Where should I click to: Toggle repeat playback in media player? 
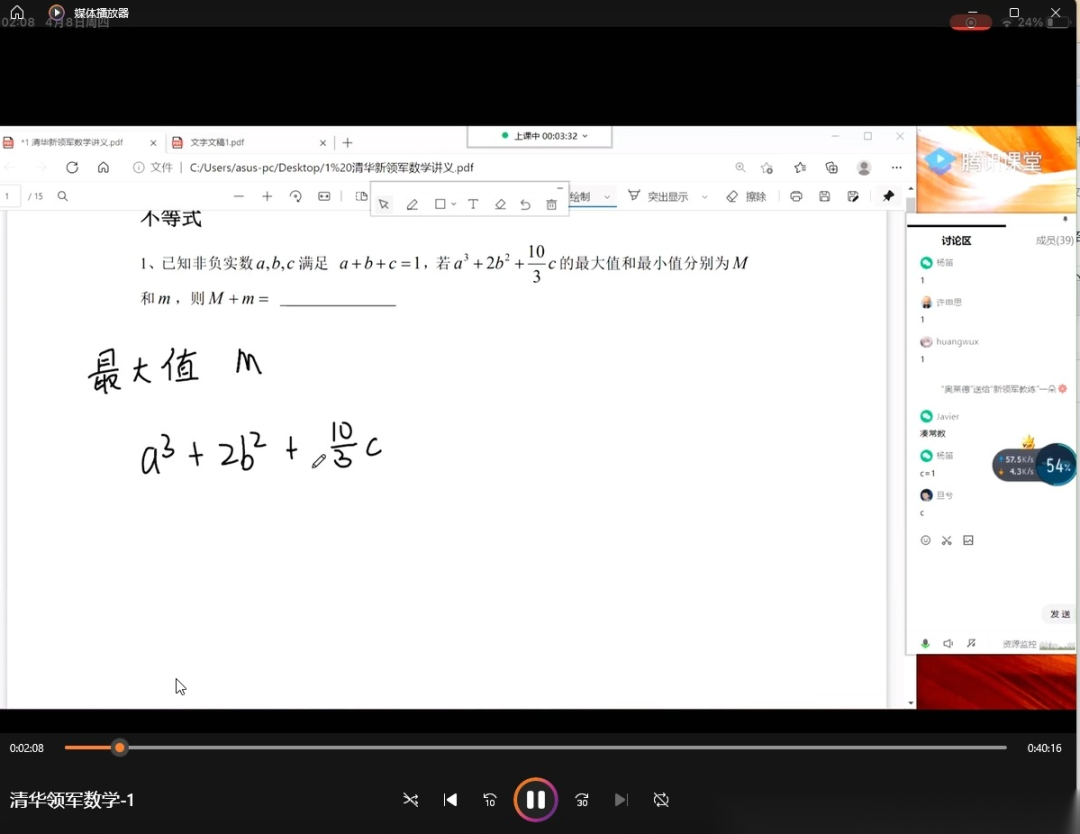point(661,800)
